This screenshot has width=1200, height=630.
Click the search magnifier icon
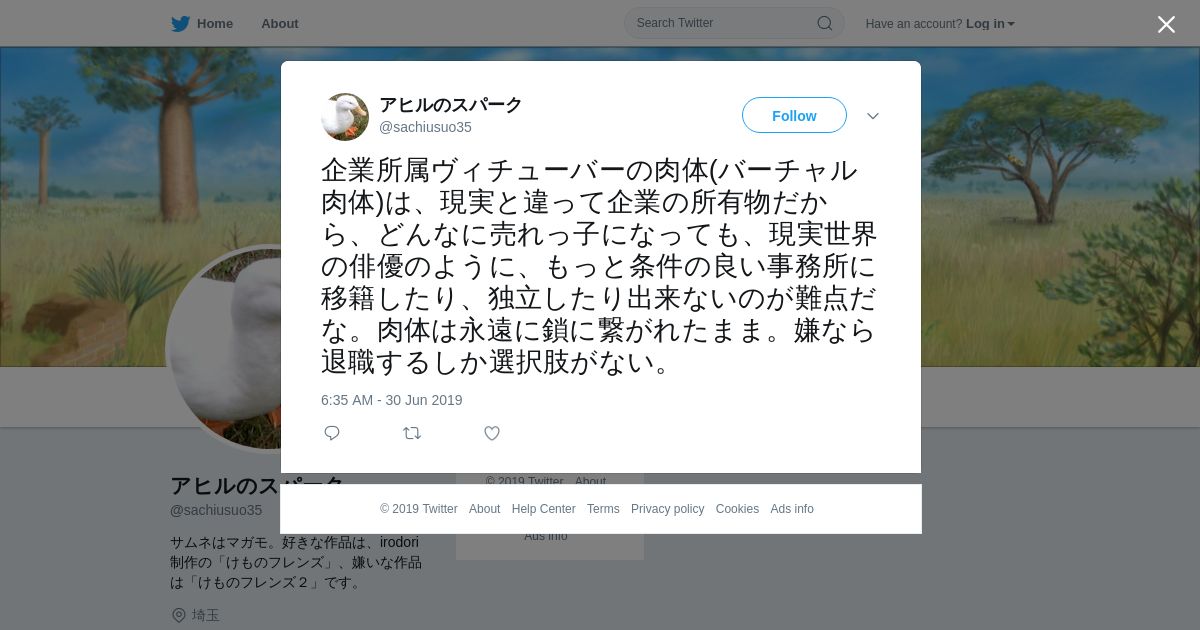point(825,23)
